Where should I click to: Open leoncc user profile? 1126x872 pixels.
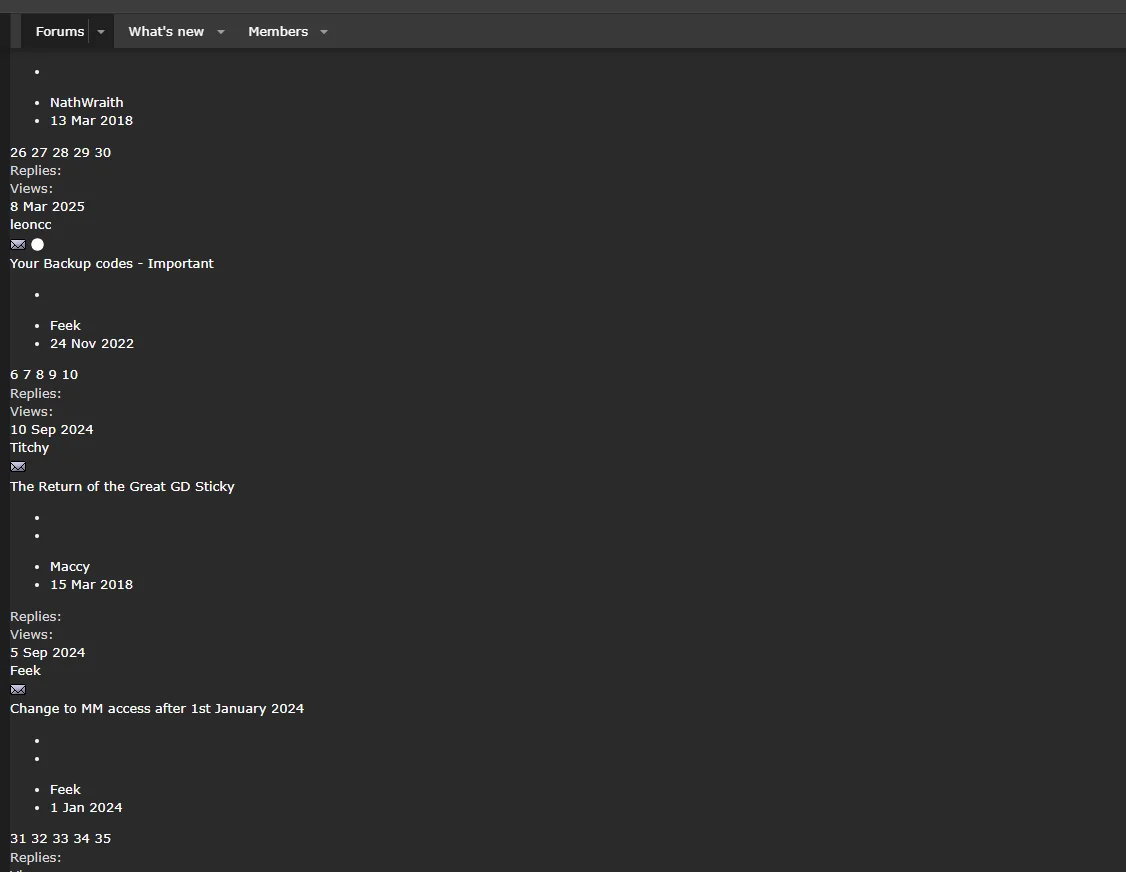click(30, 224)
